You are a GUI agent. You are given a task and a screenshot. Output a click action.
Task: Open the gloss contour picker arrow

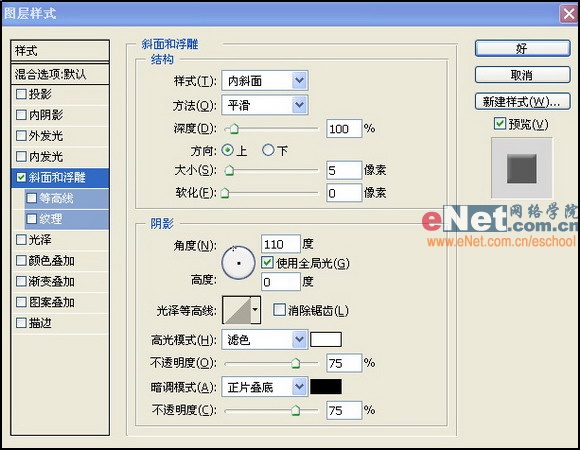(255, 310)
